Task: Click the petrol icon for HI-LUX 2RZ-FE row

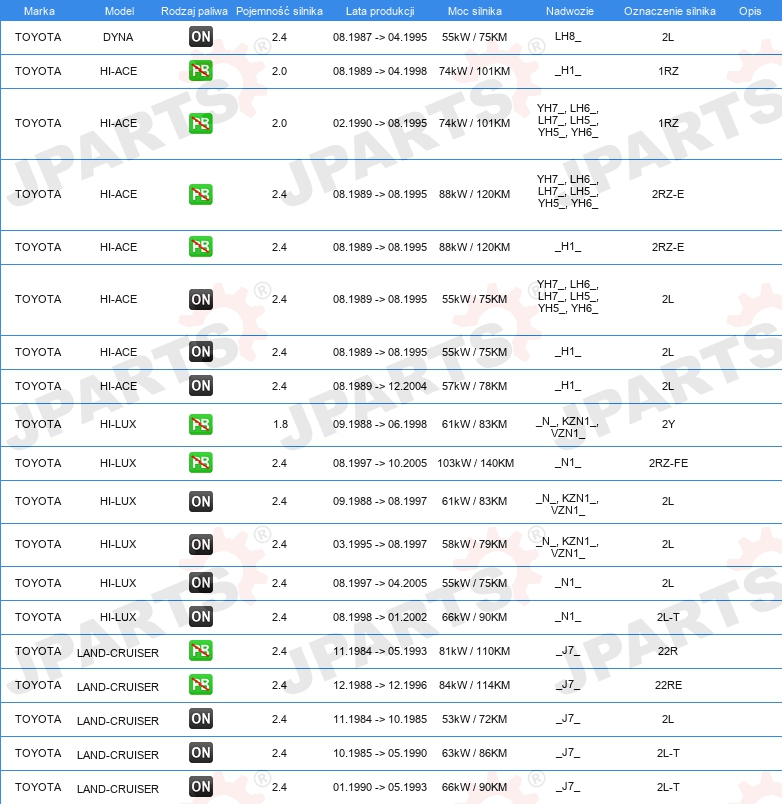Action: click(200, 463)
